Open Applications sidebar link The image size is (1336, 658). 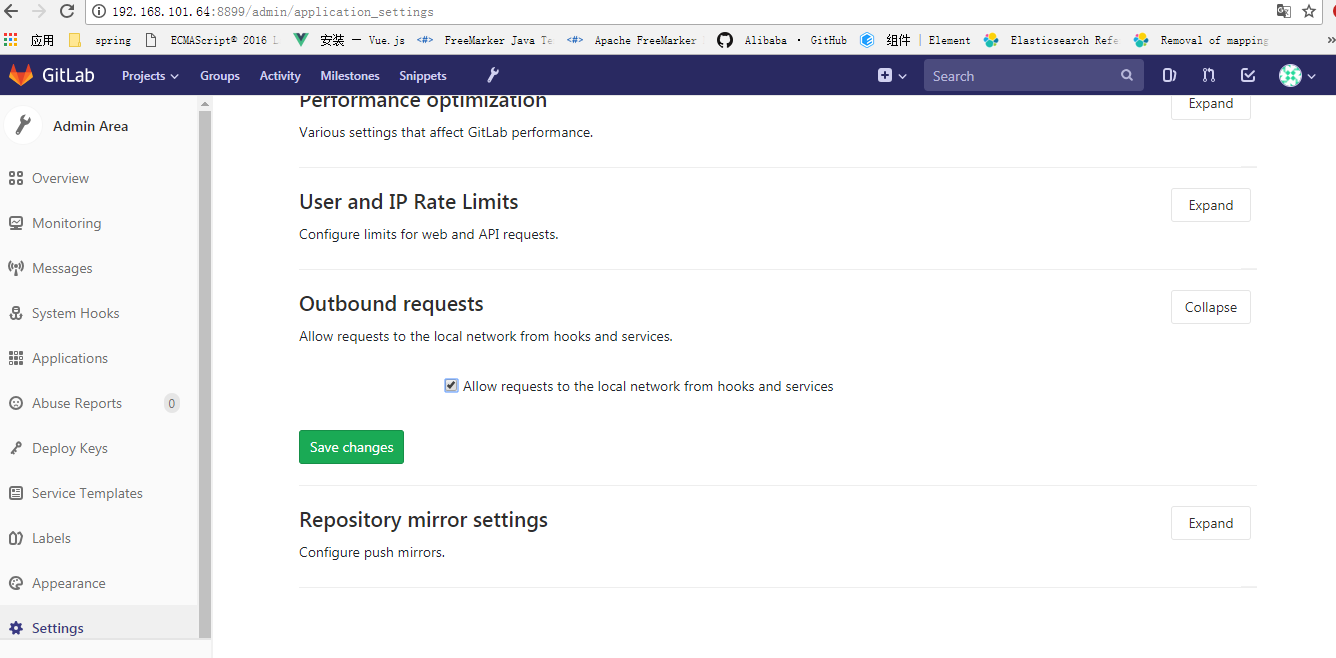[70, 358]
